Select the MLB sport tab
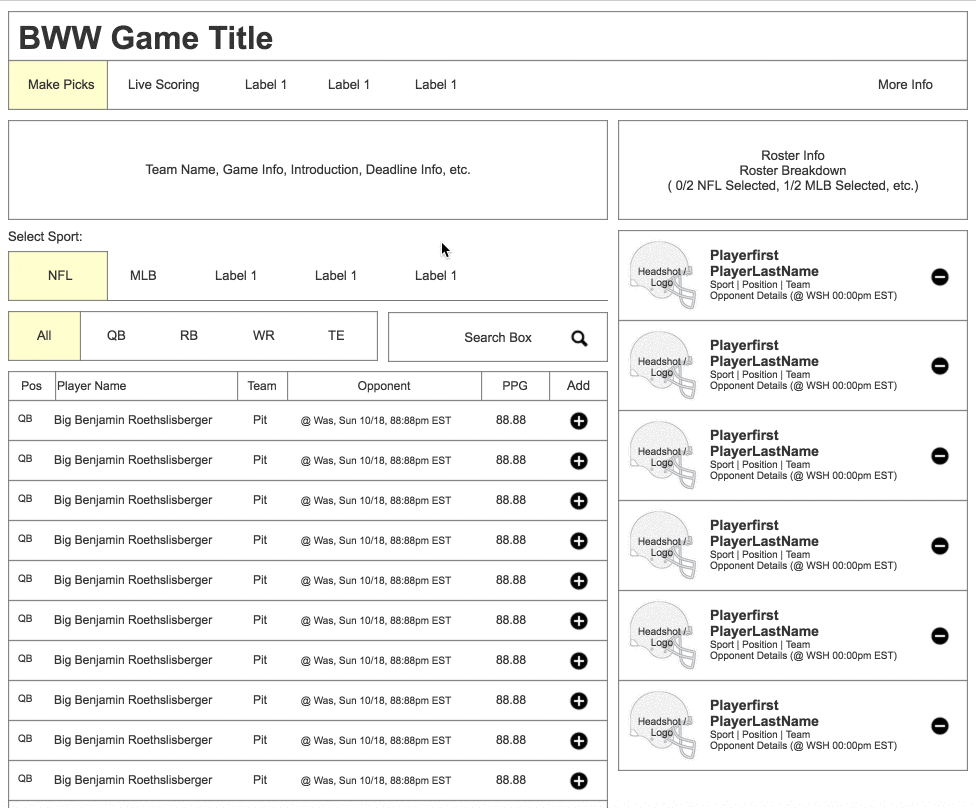976x808 pixels. [143, 276]
